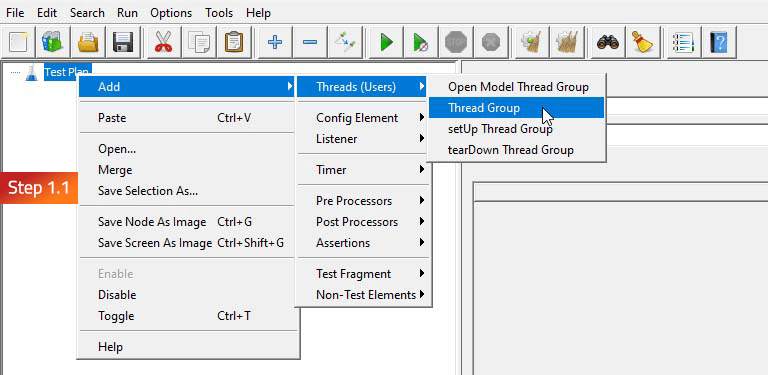The image size is (768, 375).
Task: Open the Options menu in menu bar
Action: 171,13
